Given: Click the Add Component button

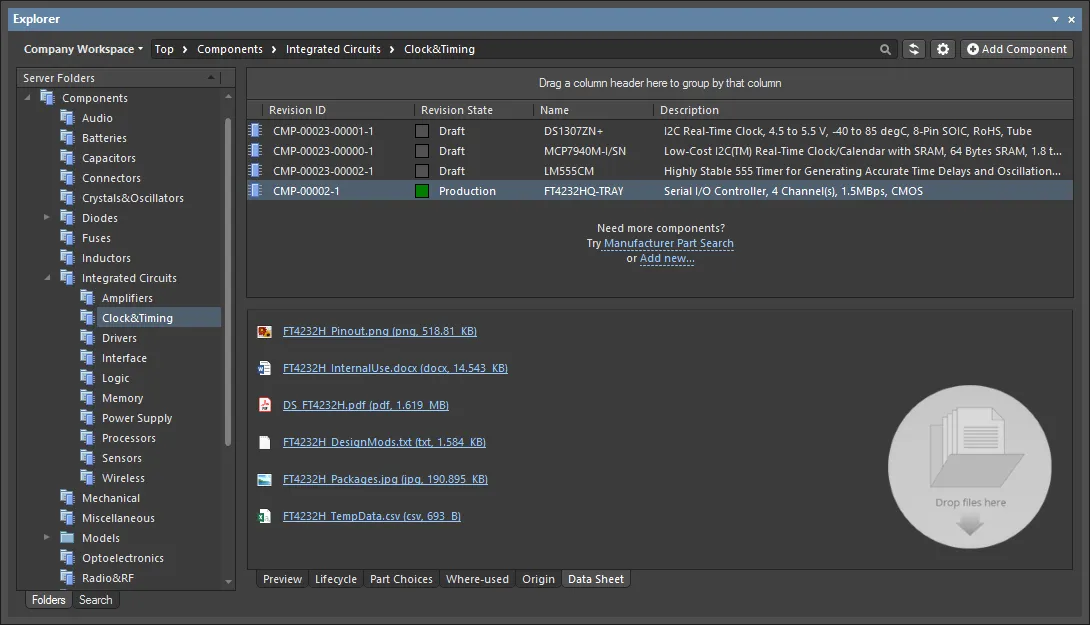Looking at the screenshot, I should [1016, 49].
